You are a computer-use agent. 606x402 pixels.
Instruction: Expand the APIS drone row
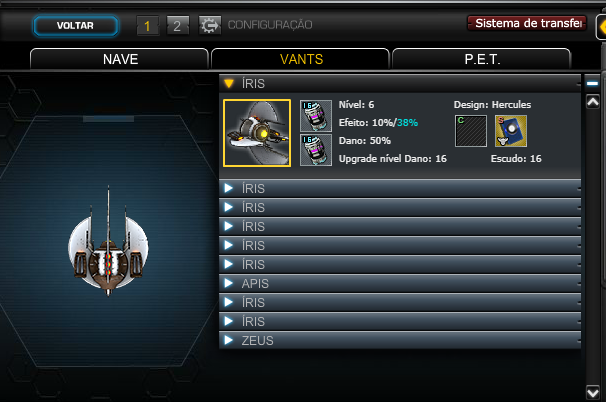[x=400, y=283]
